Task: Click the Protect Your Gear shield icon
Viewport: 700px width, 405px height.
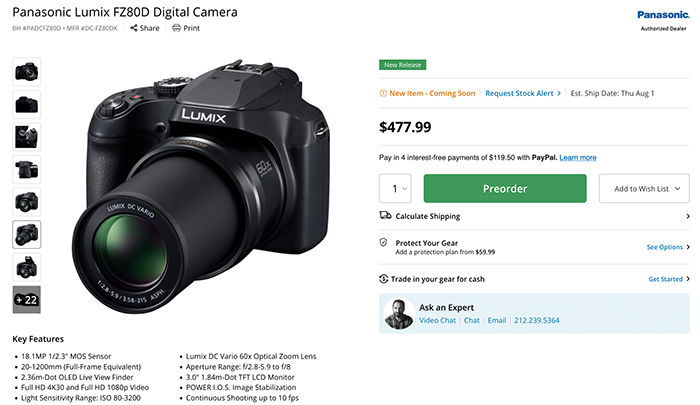Action: click(385, 243)
